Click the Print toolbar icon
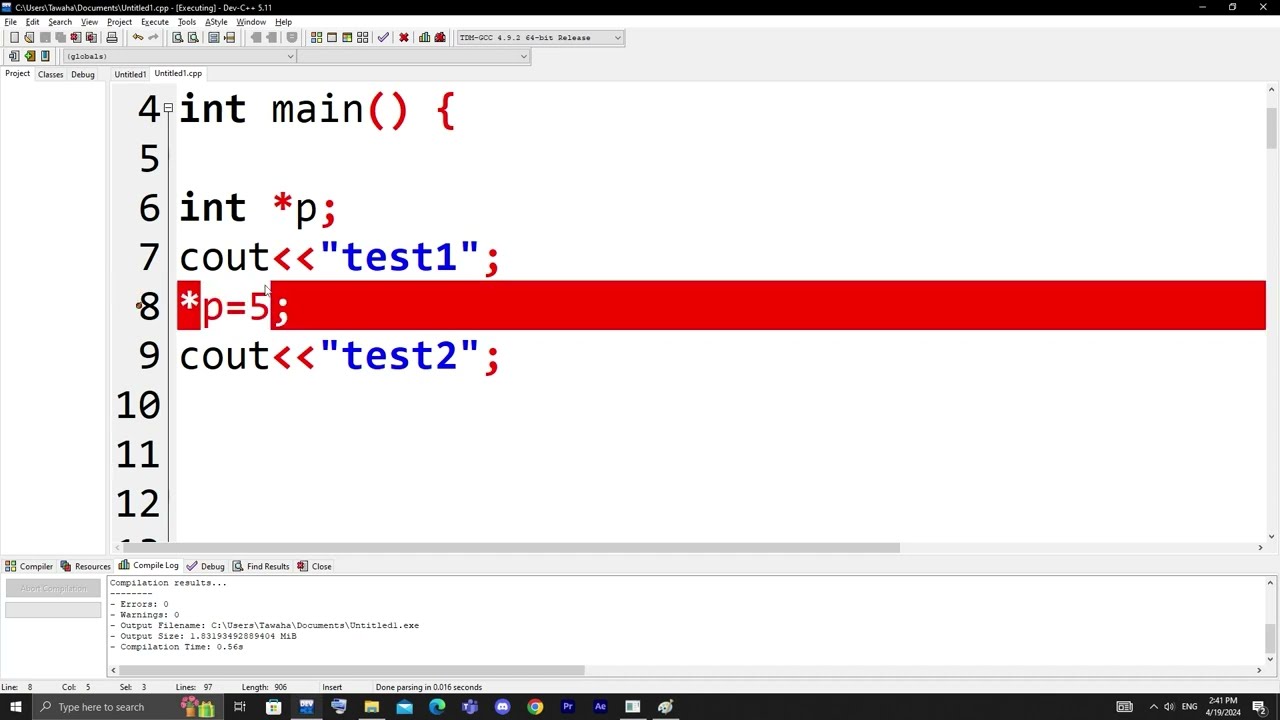This screenshot has height=720, width=1280. pos(112,37)
